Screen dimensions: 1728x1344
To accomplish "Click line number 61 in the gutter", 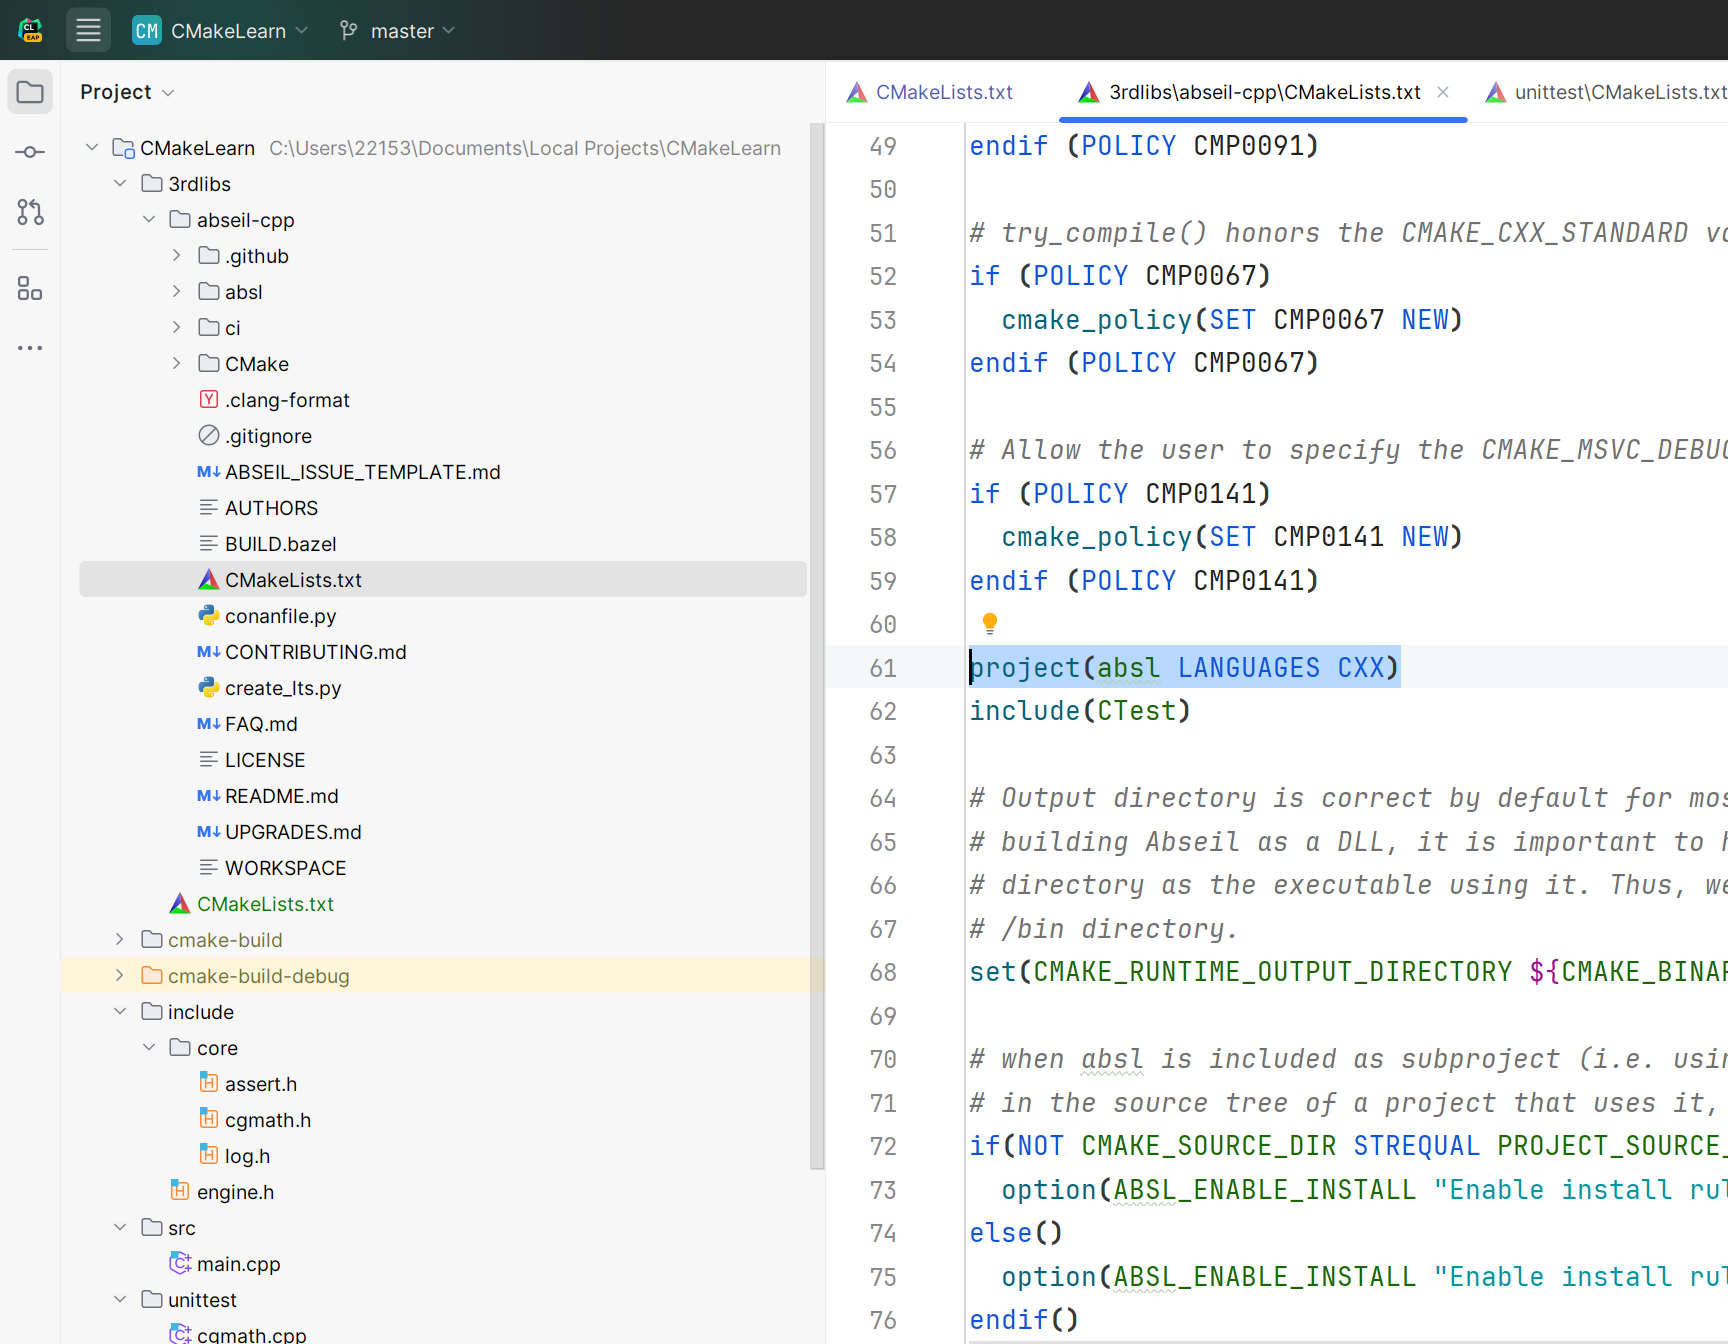I will point(883,668).
